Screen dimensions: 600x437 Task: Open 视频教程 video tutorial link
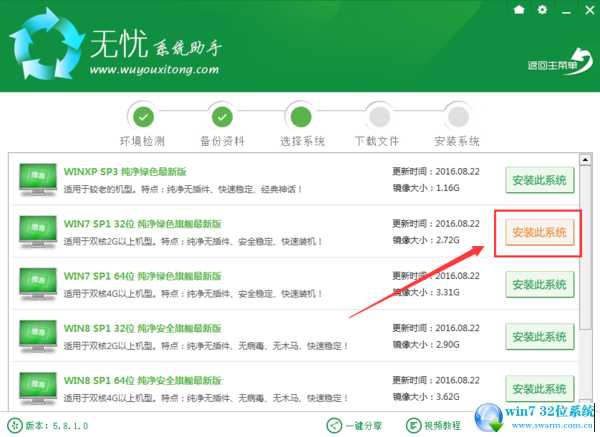(x=442, y=426)
